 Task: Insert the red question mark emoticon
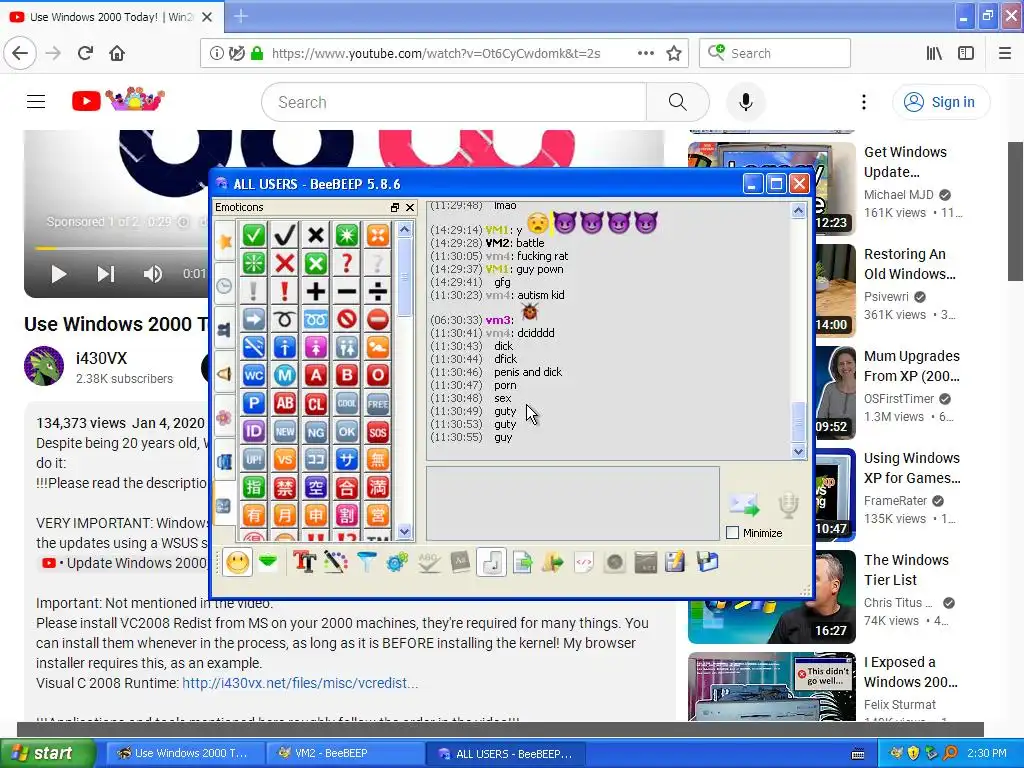coord(347,263)
